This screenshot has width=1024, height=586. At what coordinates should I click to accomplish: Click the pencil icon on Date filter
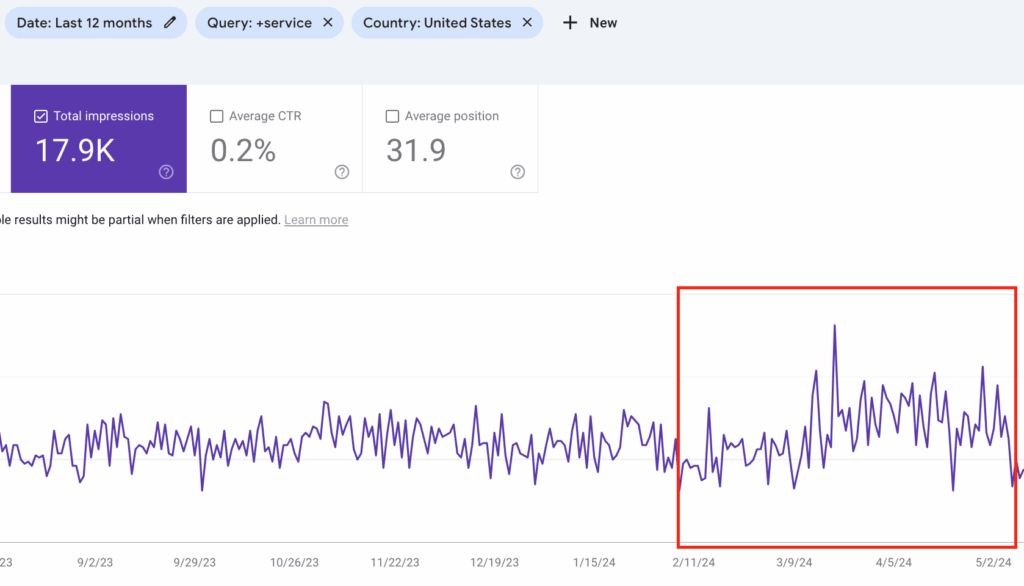[171, 22]
